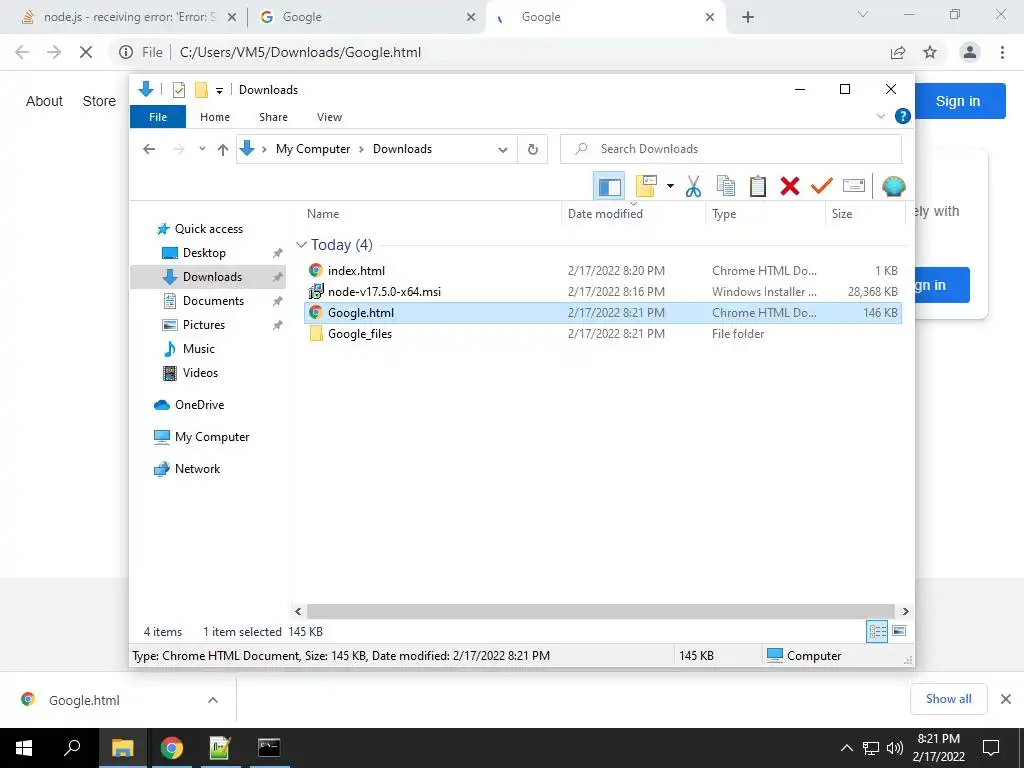Click My Computer in address breadcrumb
Screen dimensions: 1024x768
pyautogui.click(x=313, y=149)
